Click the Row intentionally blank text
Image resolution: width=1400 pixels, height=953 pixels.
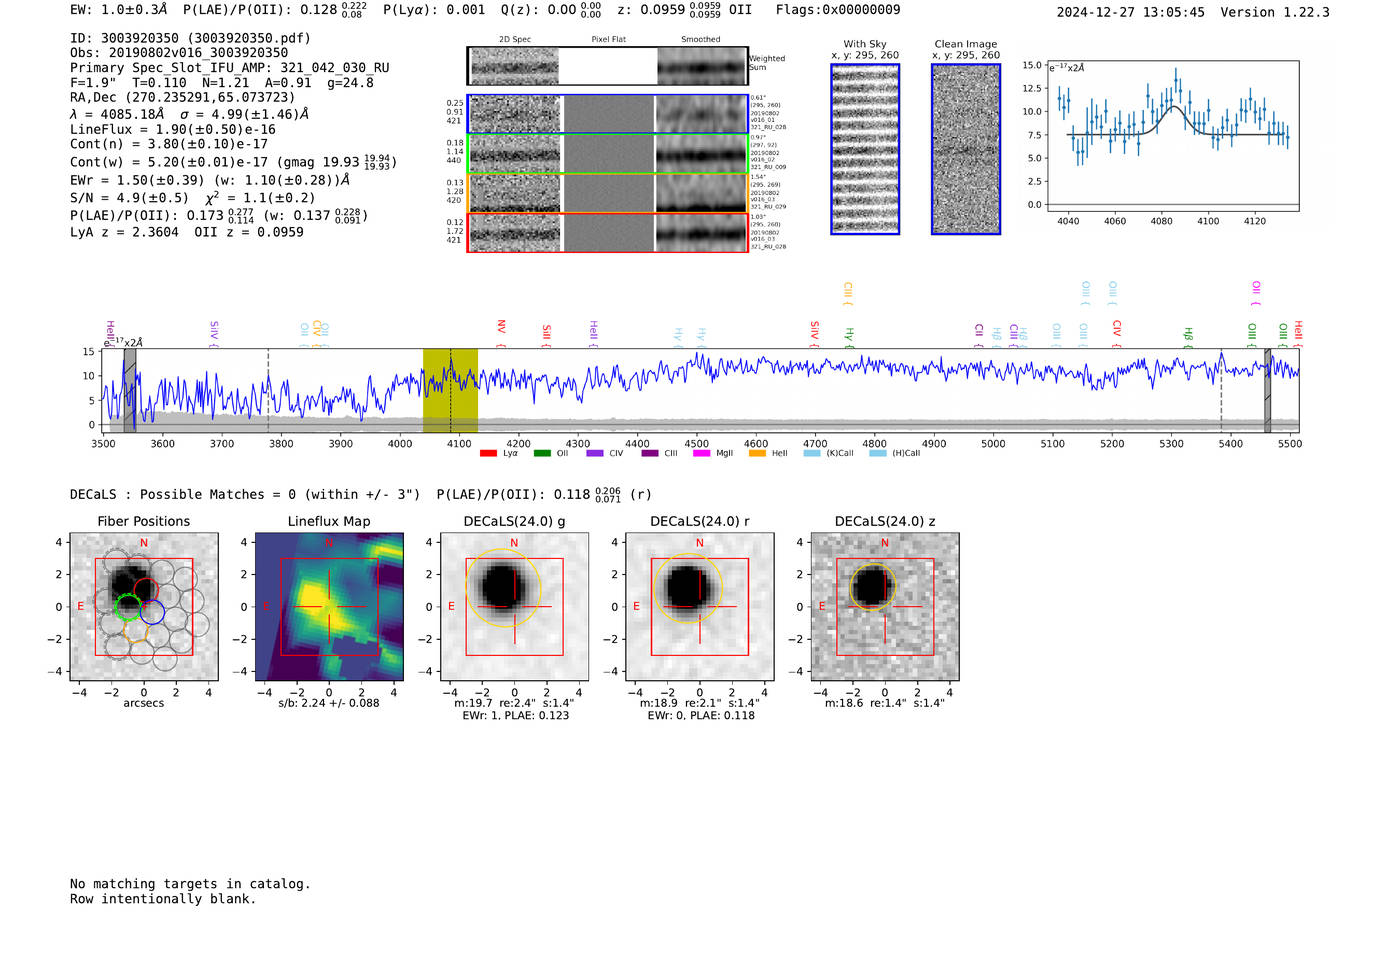pyautogui.click(x=163, y=899)
